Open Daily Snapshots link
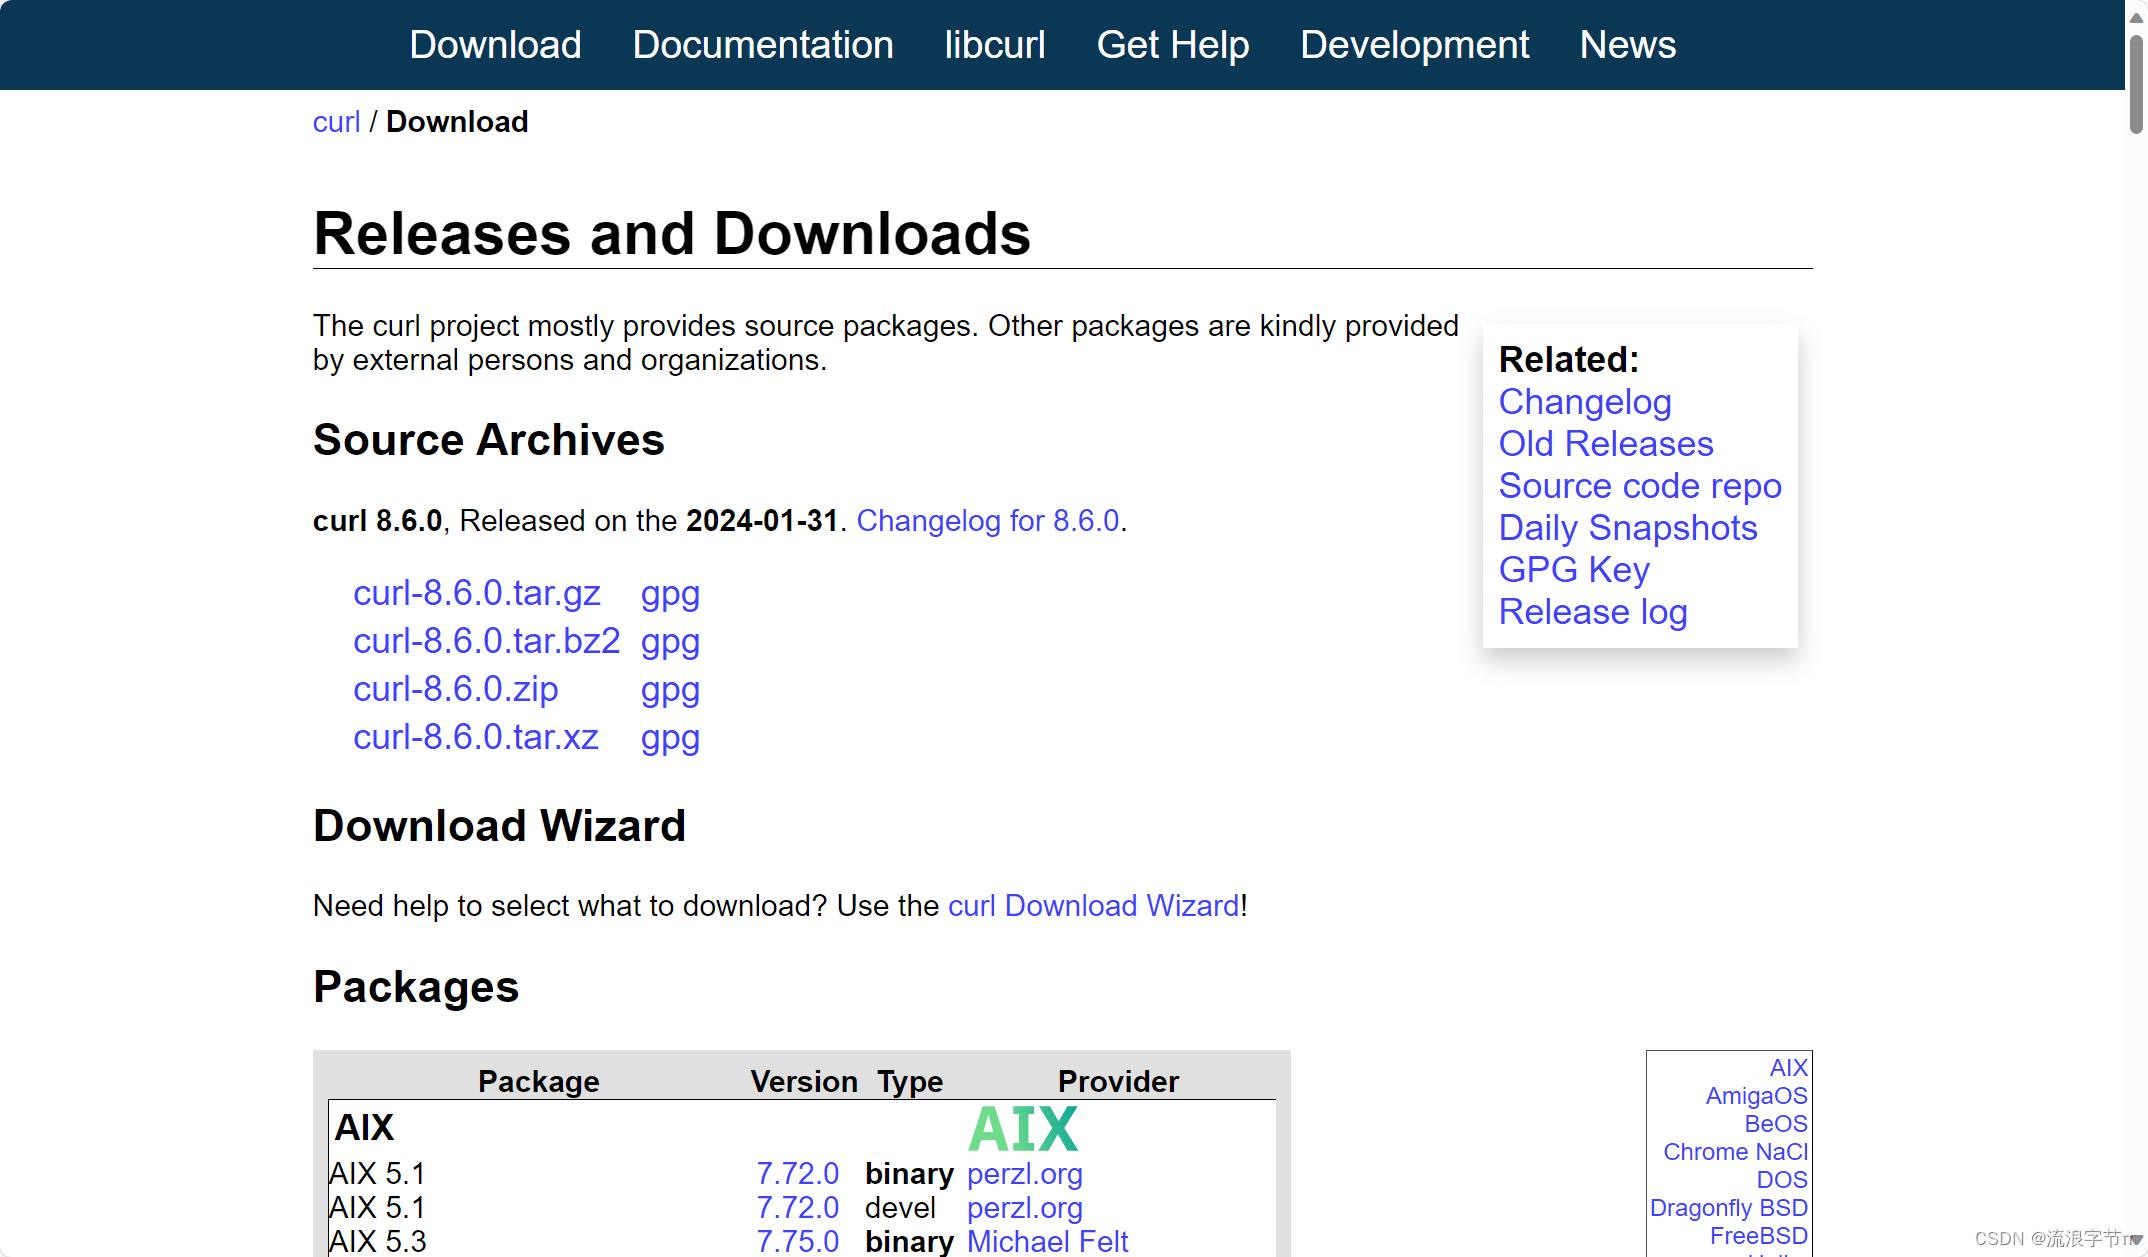This screenshot has height=1257, width=2148. point(1627,528)
